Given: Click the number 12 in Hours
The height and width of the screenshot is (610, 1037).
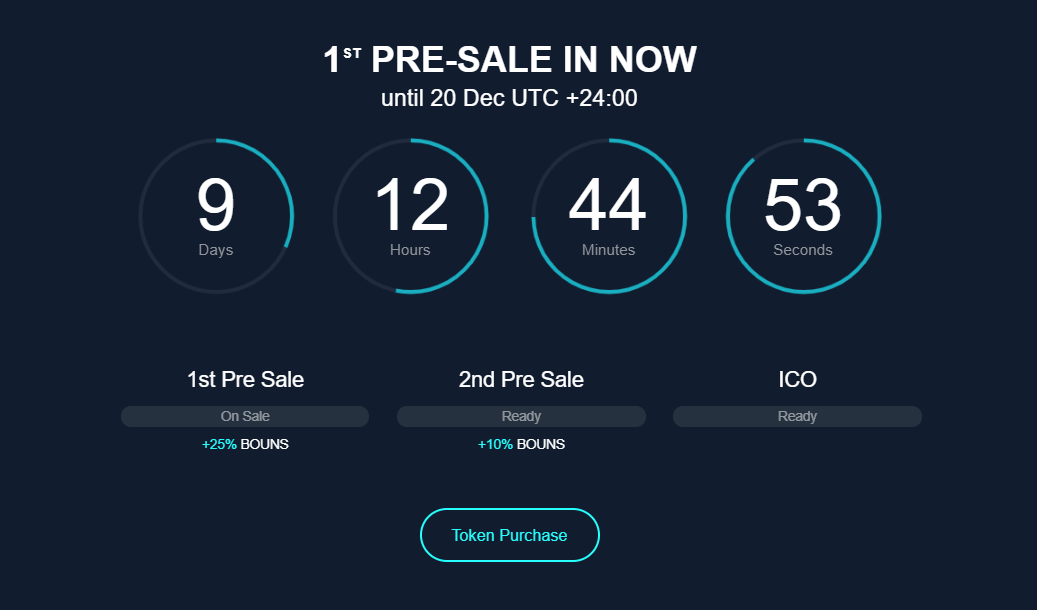Looking at the screenshot, I should (x=411, y=205).
